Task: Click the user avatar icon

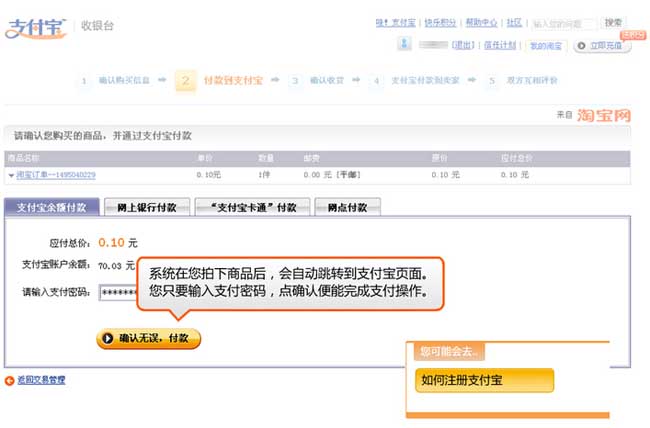Action: pos(405,43)
